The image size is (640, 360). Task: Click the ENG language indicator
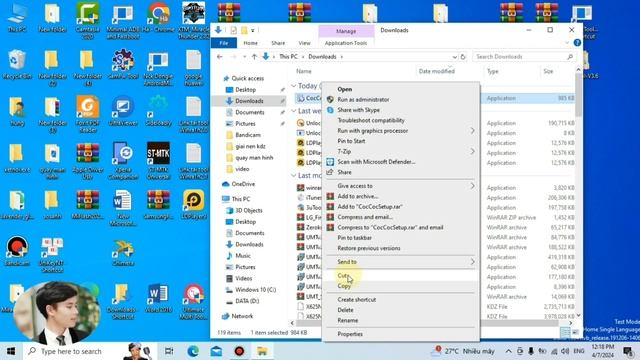[579, 351]
